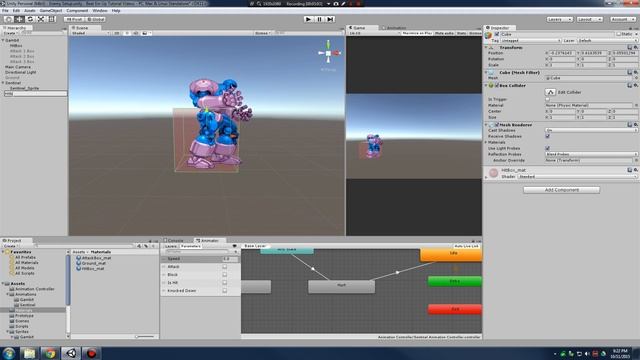Viewport: 640px width, 360px height.
Task: Open the Cast Shadows dropdown
Action: point(591,130)
